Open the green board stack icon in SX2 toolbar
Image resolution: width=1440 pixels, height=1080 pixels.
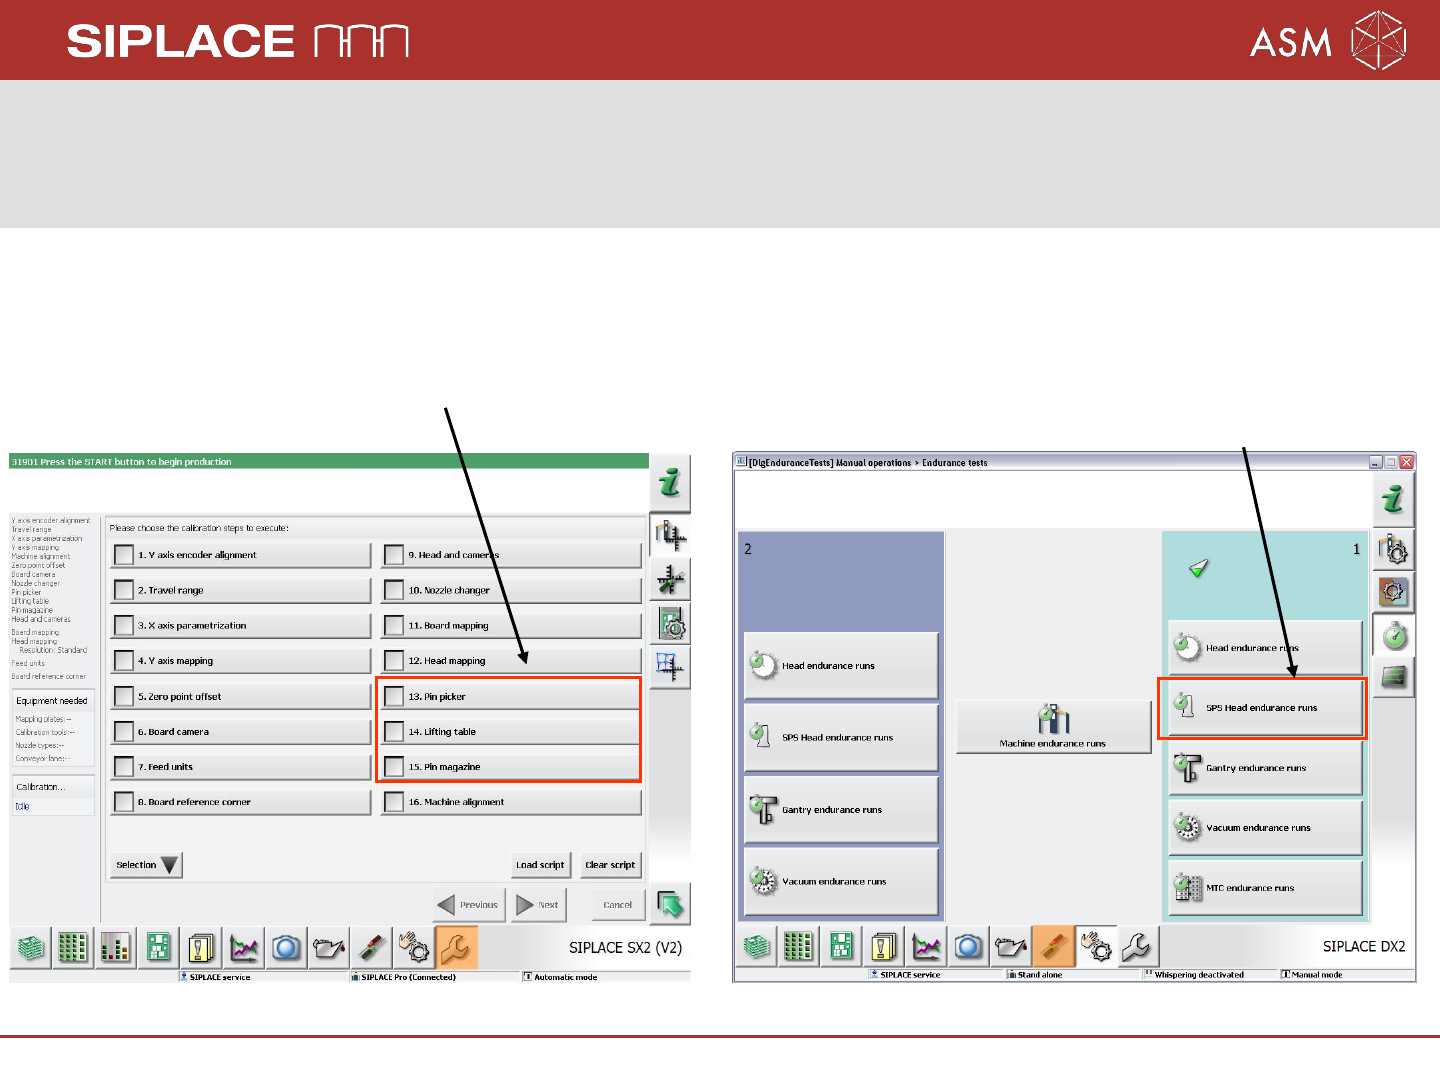(x=31, y=947)
